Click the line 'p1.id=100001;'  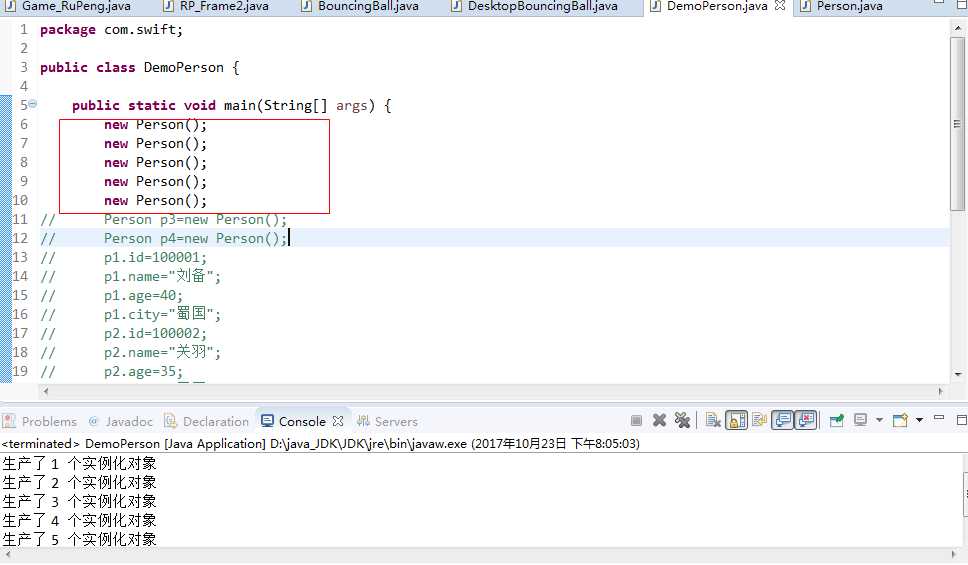(155, 257)
